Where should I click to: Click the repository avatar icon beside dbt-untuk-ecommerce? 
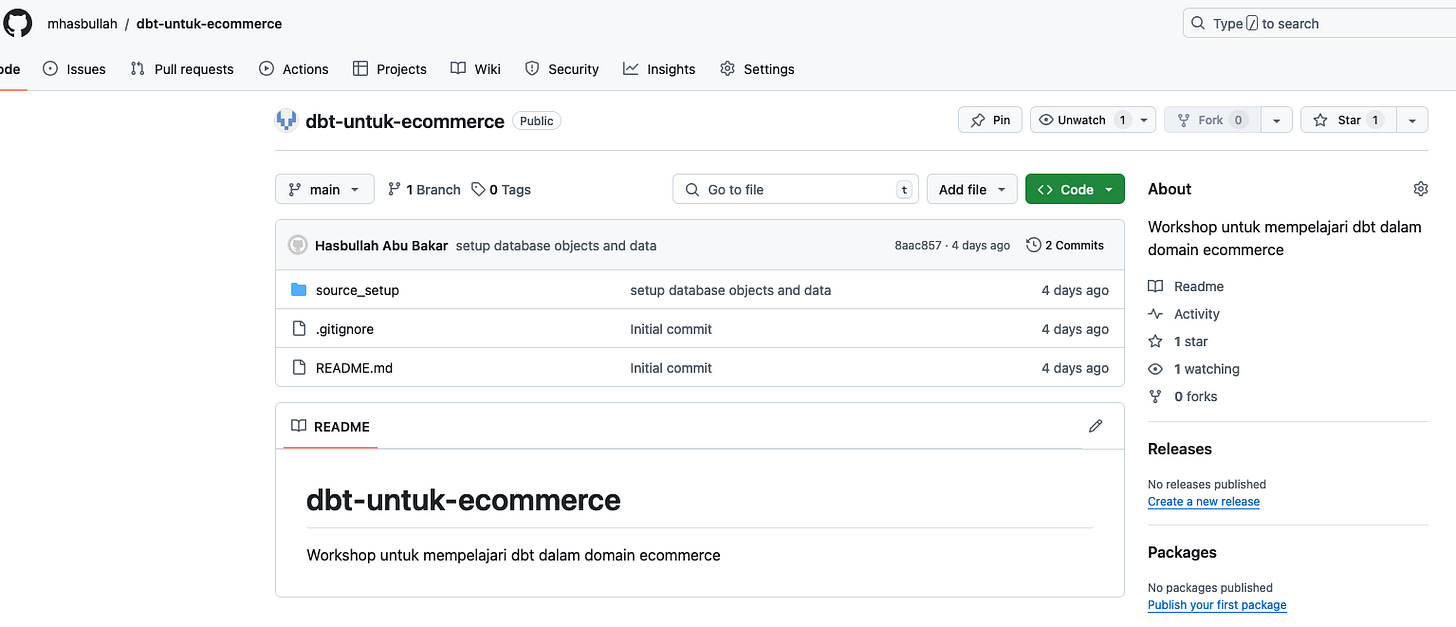pos(286,121)
